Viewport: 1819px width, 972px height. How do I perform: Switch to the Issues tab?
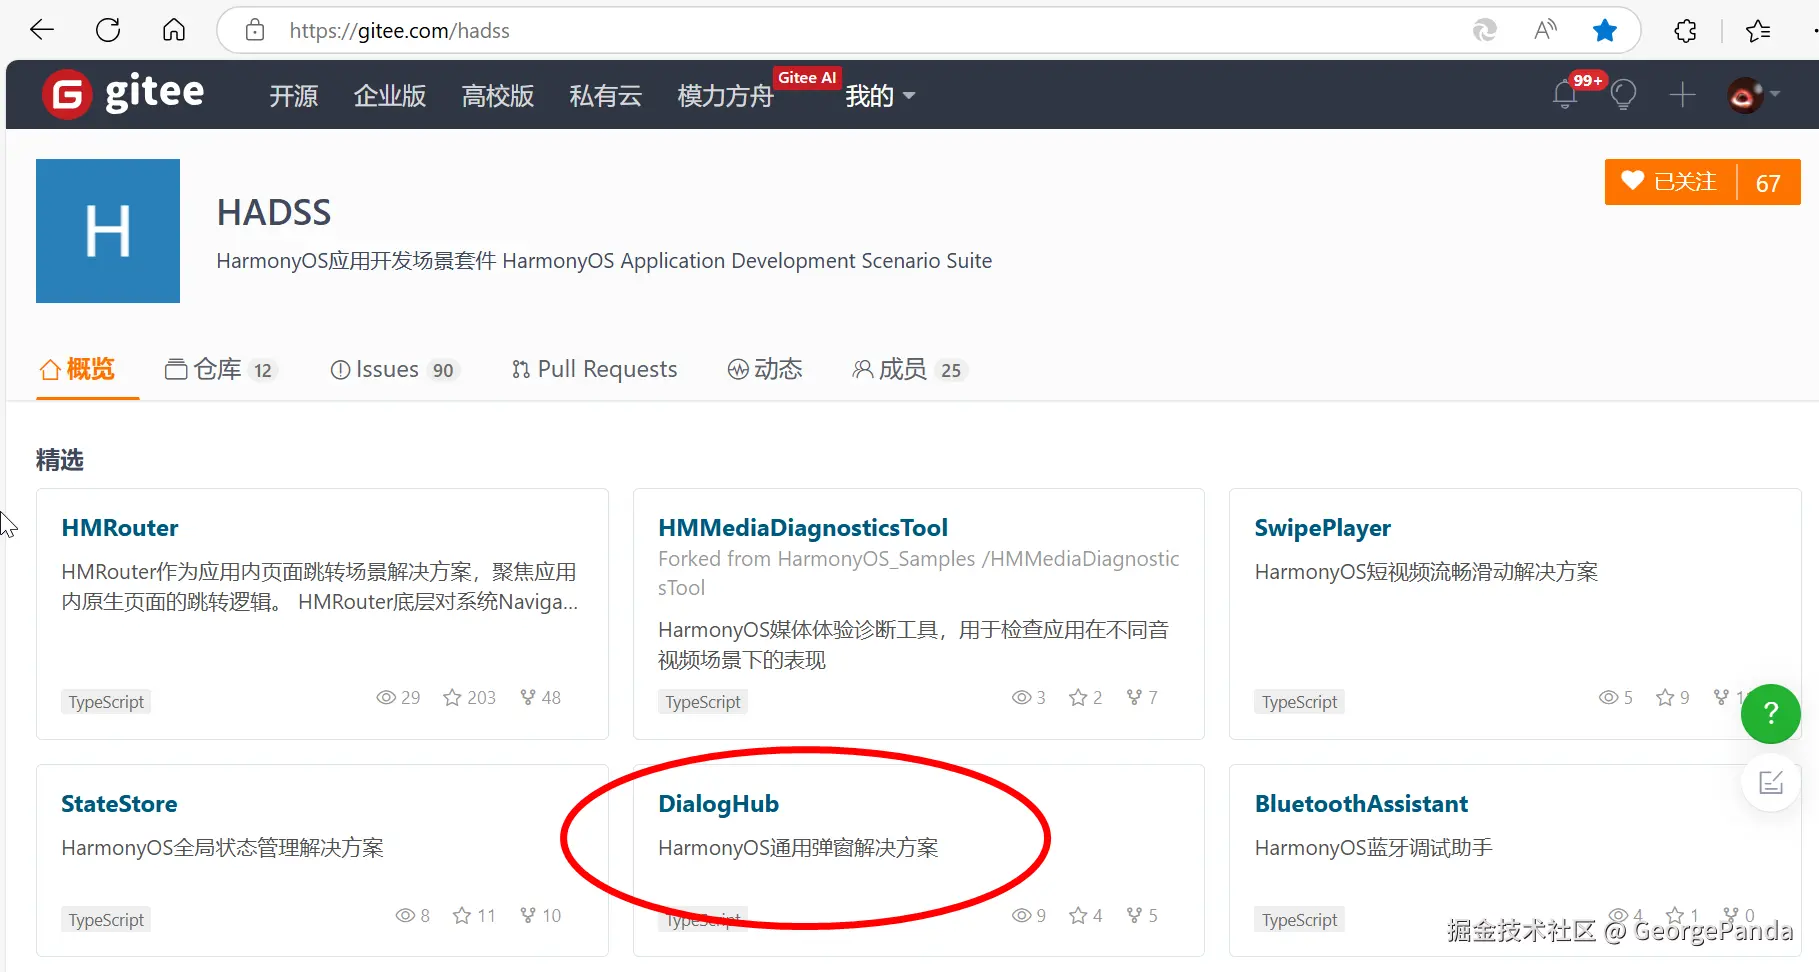[394, 370]
